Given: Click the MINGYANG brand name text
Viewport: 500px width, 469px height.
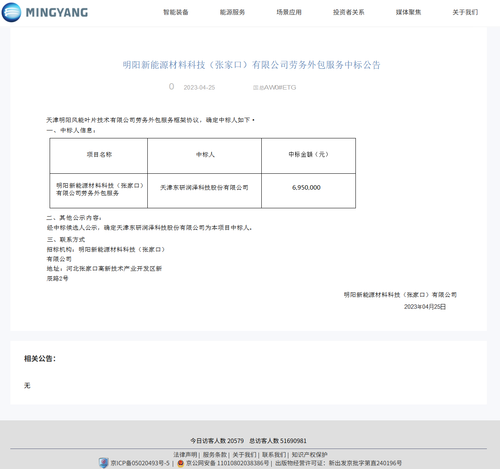Looking at the screenshot, I should pyautogui.click(x=57, y=13).
